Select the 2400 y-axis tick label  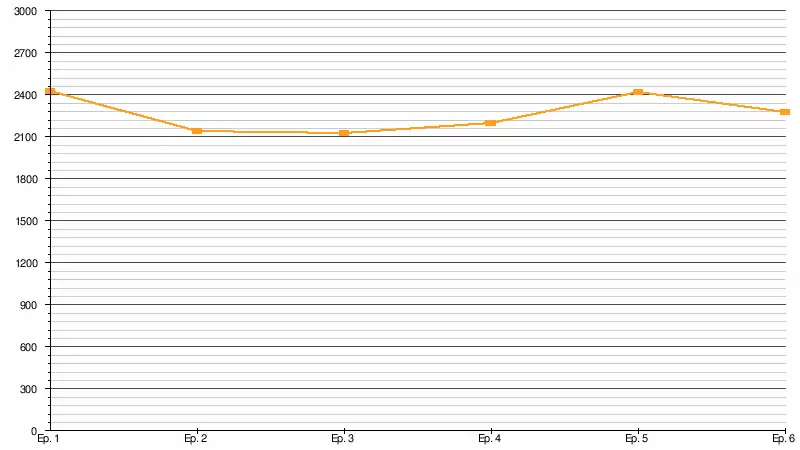(26, 95)
